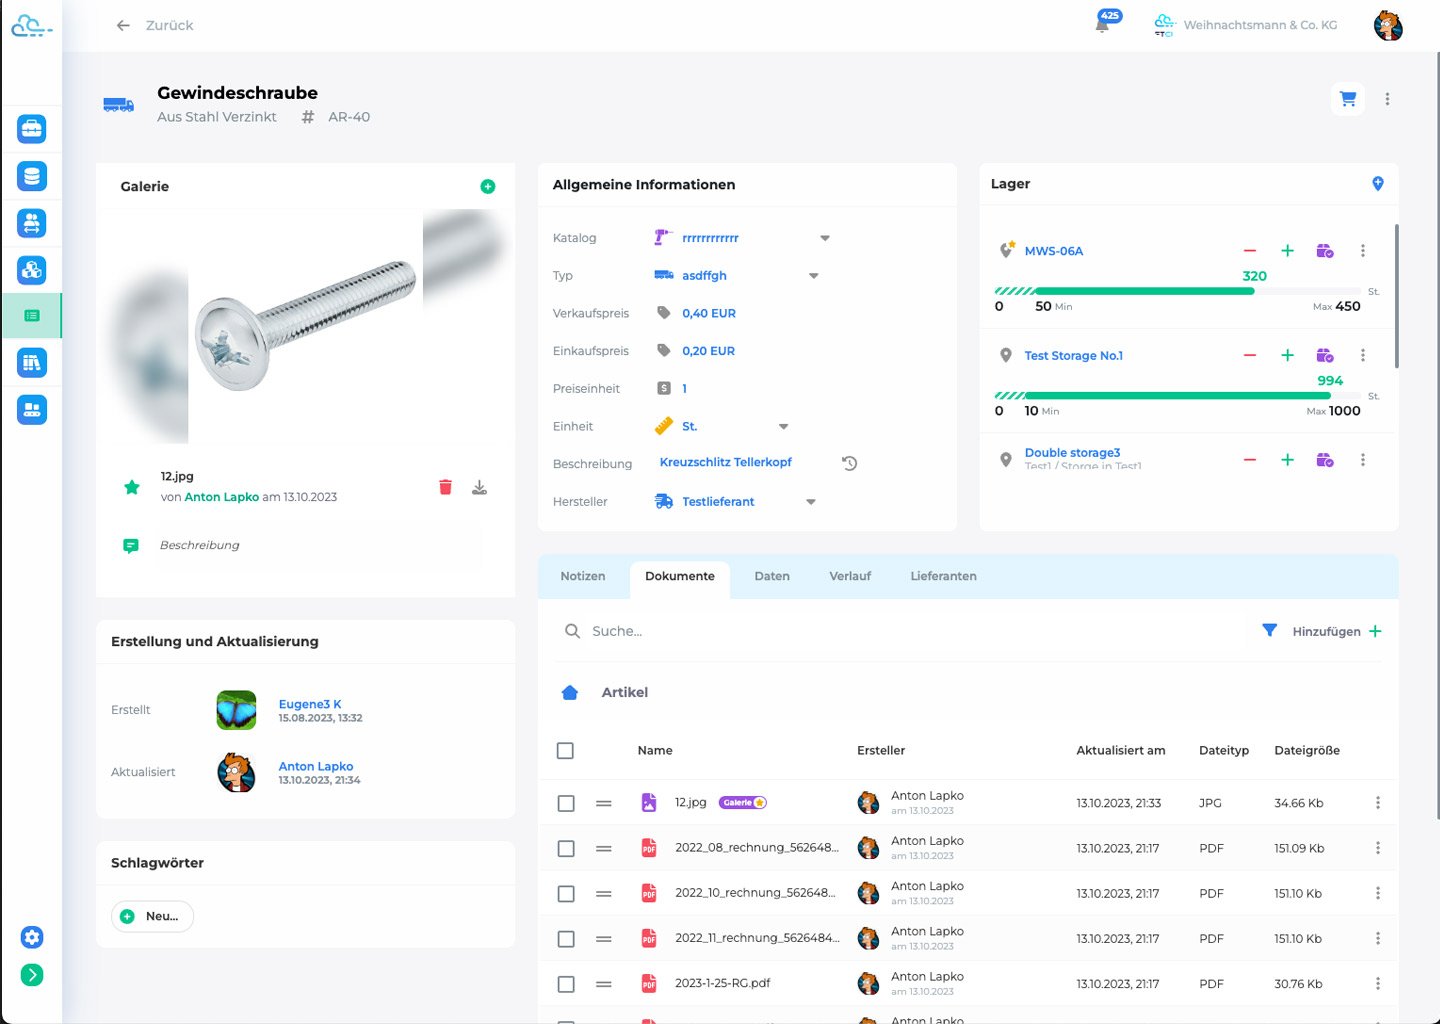Add a new Schlagwort with Neu...
1440x1024 pixels.
click(152, 916)
